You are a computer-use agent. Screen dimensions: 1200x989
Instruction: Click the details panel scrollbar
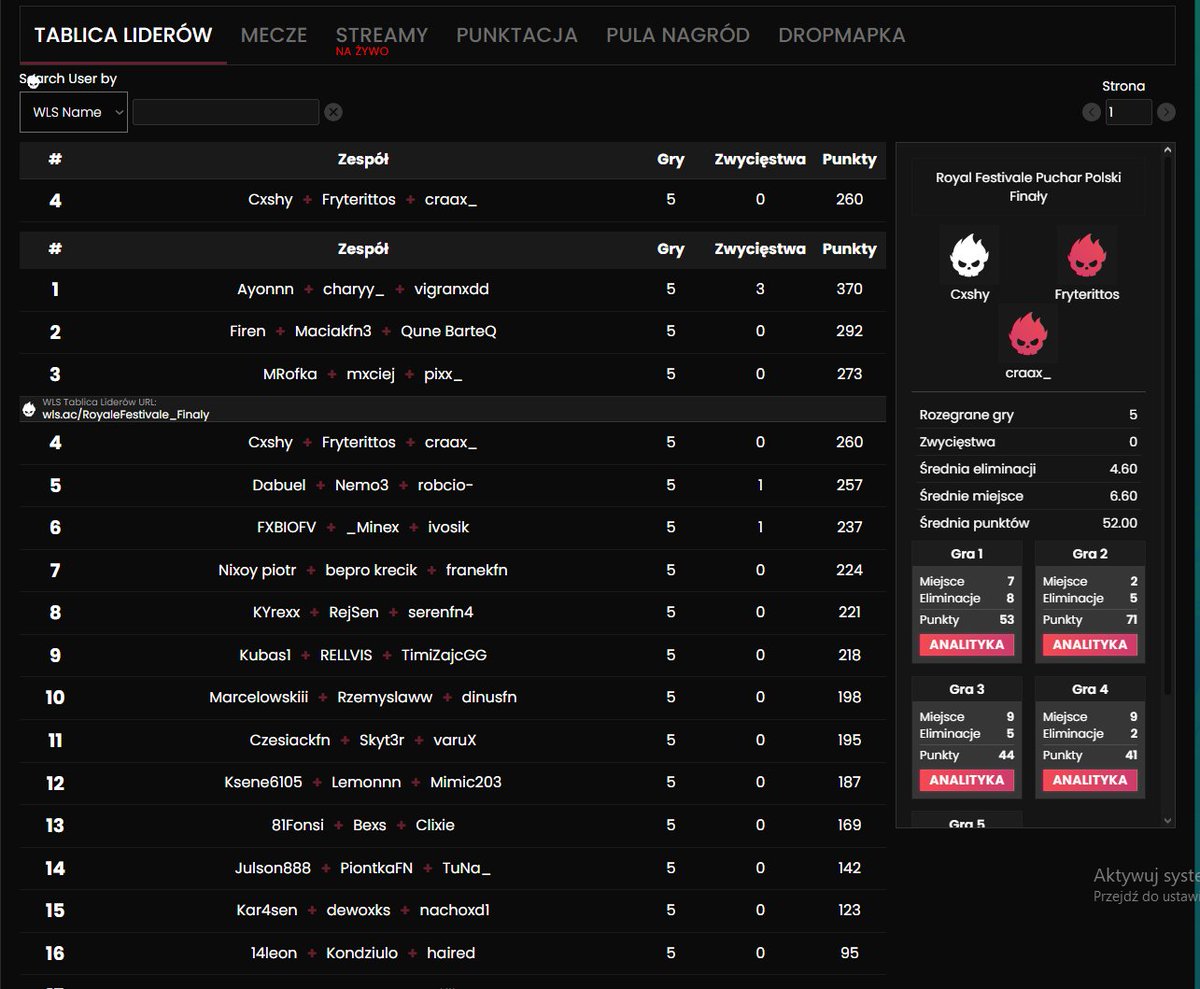tap(1167, 426)
